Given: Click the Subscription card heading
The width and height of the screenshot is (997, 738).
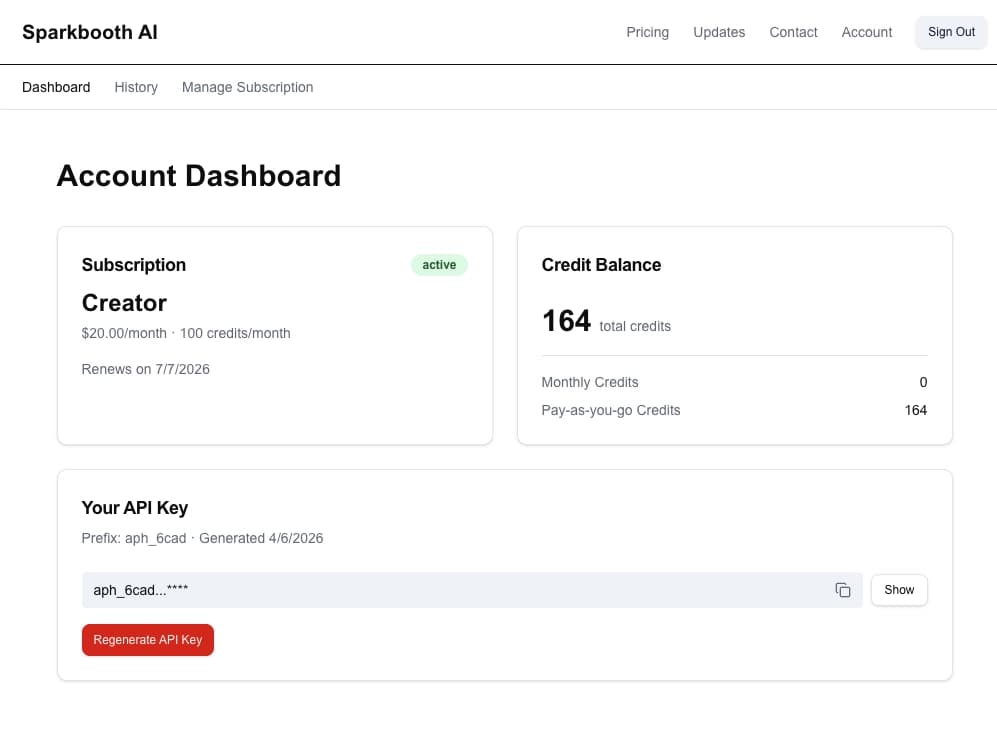Looking at the screenshot, I should tap(134, 264).
